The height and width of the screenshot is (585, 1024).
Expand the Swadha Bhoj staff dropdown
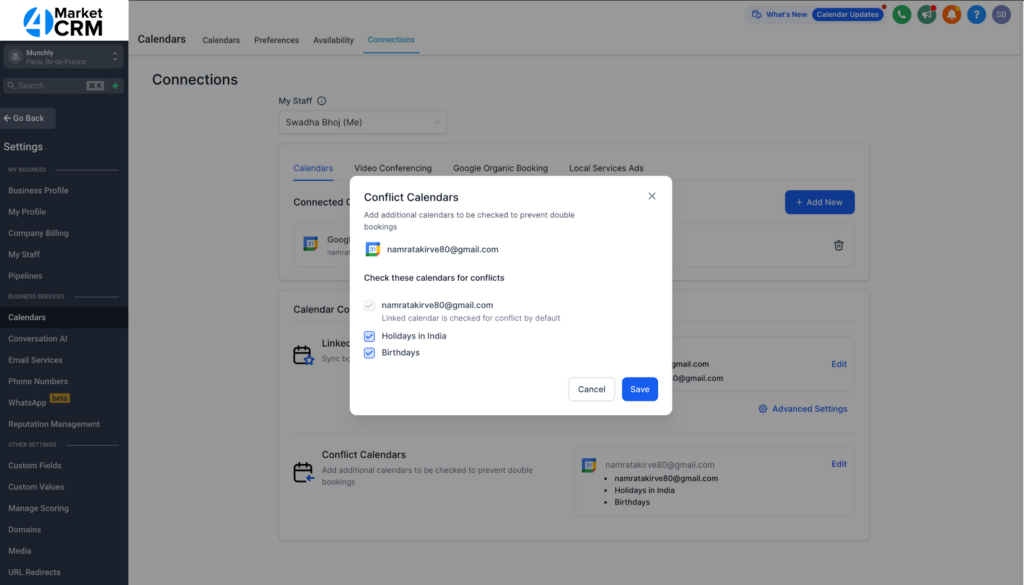(363, 122)
